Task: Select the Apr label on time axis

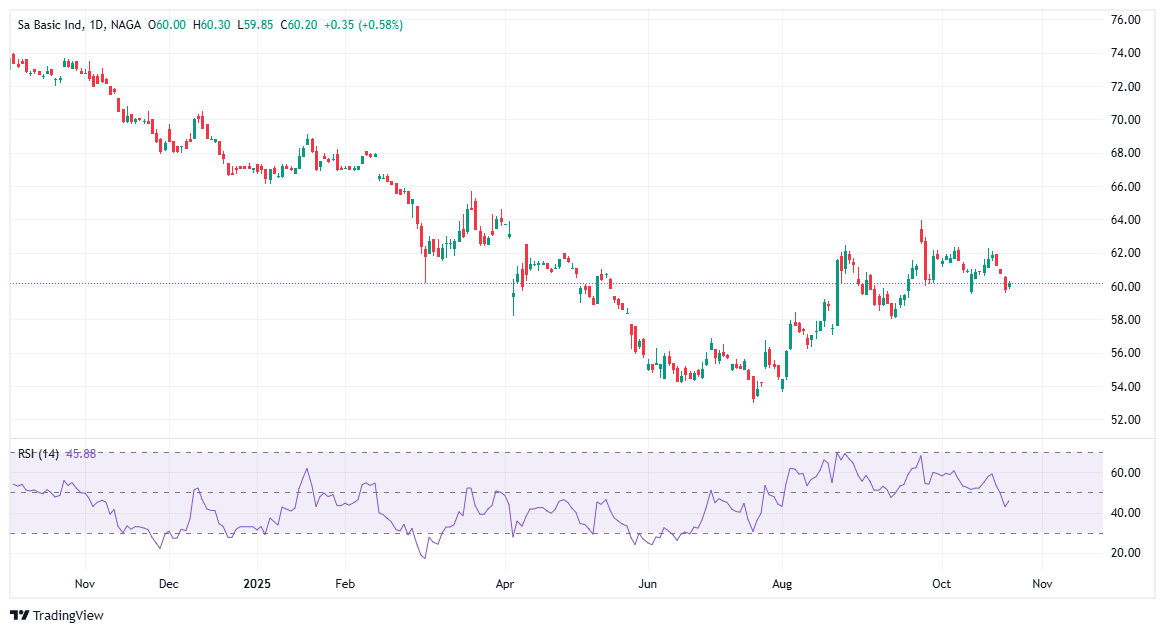Action: tap(505, 582)
